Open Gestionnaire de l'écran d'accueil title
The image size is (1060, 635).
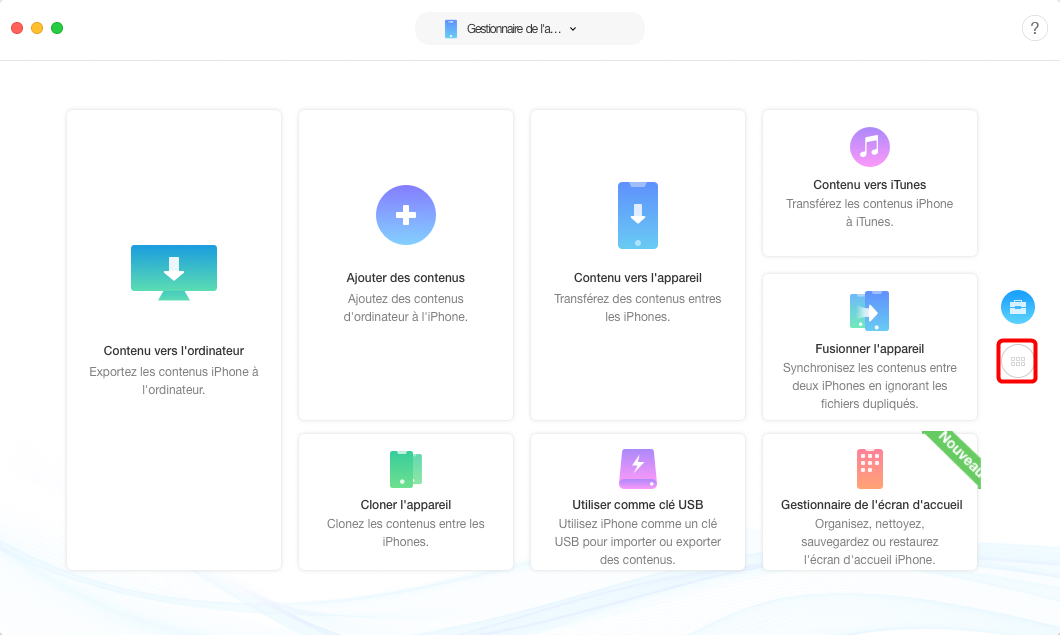[871, 504]
